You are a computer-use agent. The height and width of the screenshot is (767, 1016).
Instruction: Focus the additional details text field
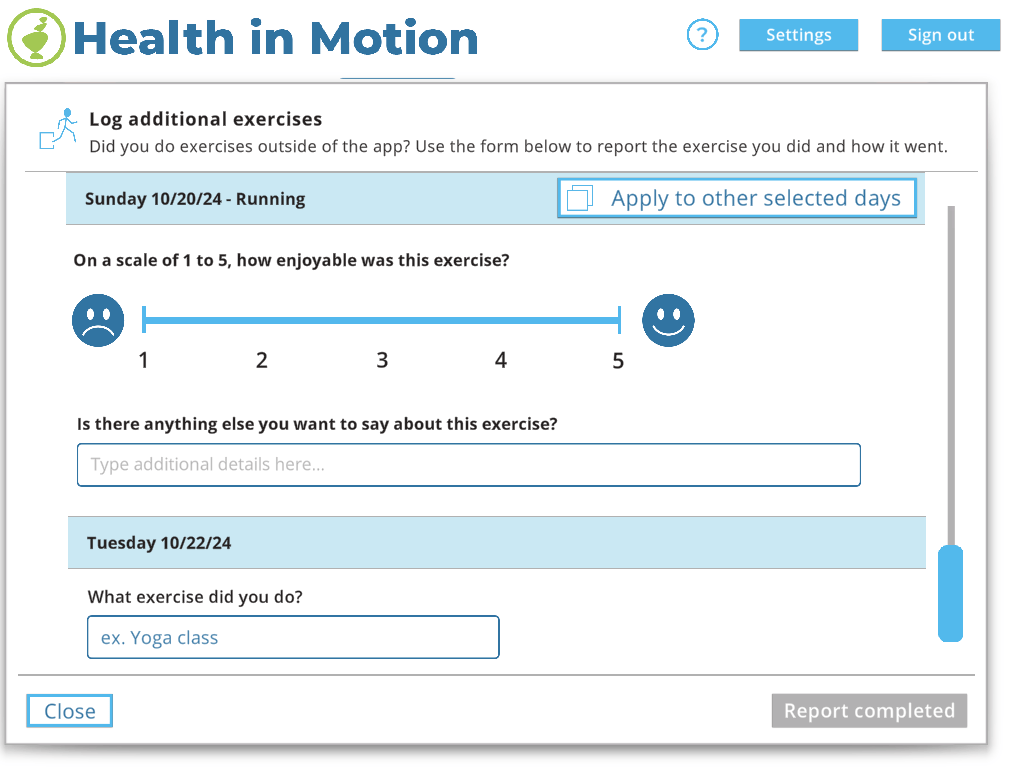[468, 465]
